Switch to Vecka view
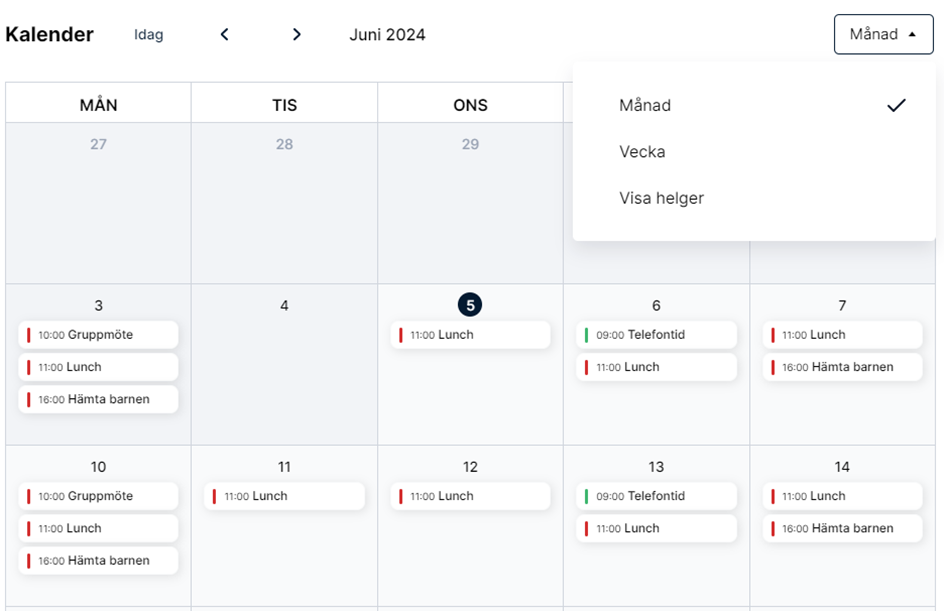 click(x=754, y=152)
